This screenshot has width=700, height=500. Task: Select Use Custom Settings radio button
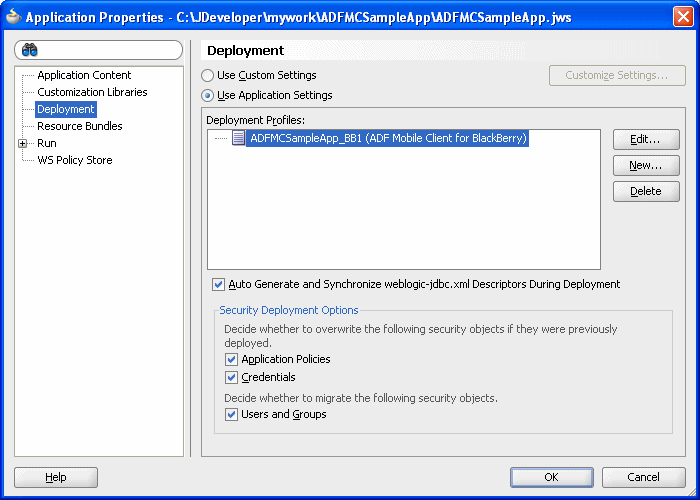207,75
